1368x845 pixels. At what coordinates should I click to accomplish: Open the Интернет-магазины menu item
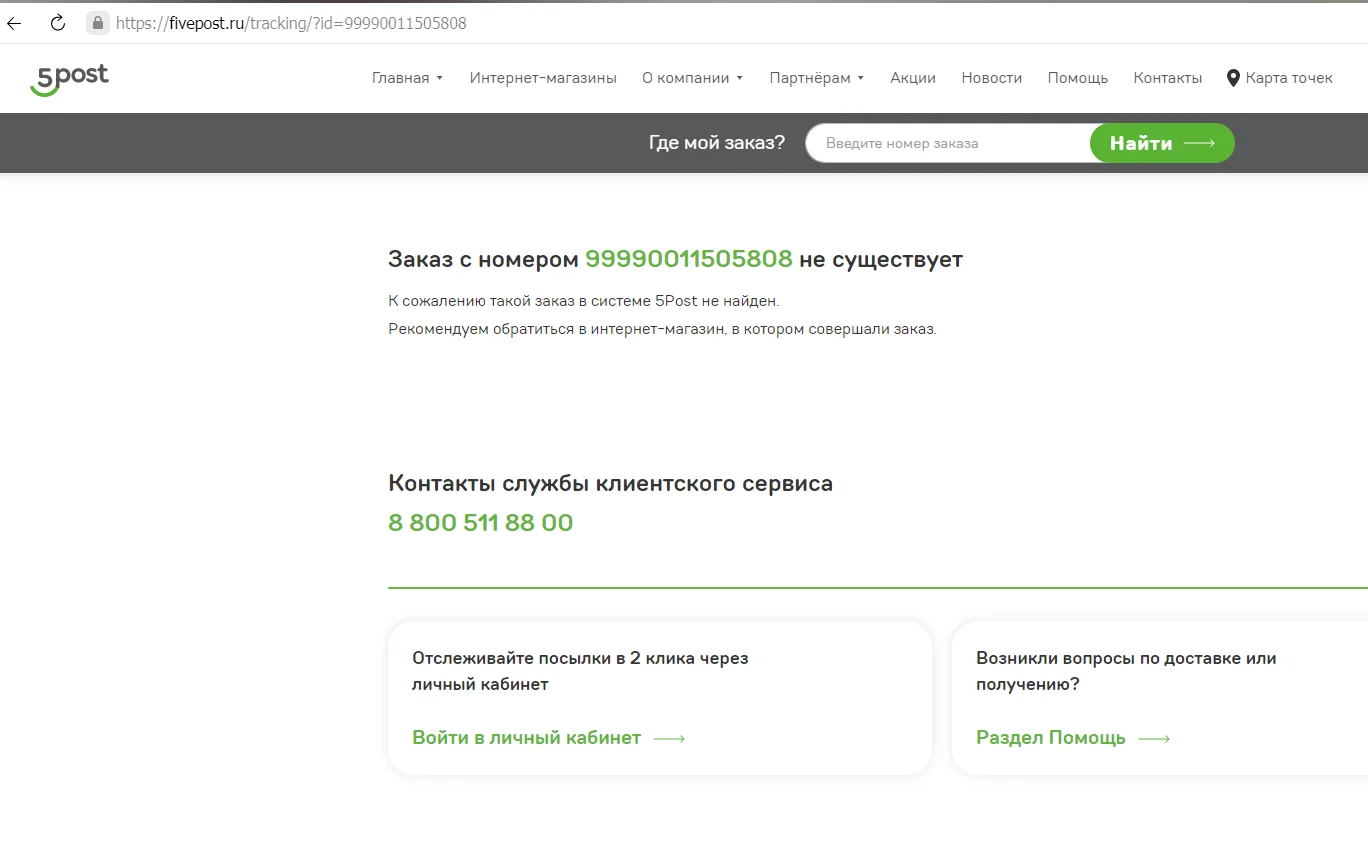(x=543, y=78)
